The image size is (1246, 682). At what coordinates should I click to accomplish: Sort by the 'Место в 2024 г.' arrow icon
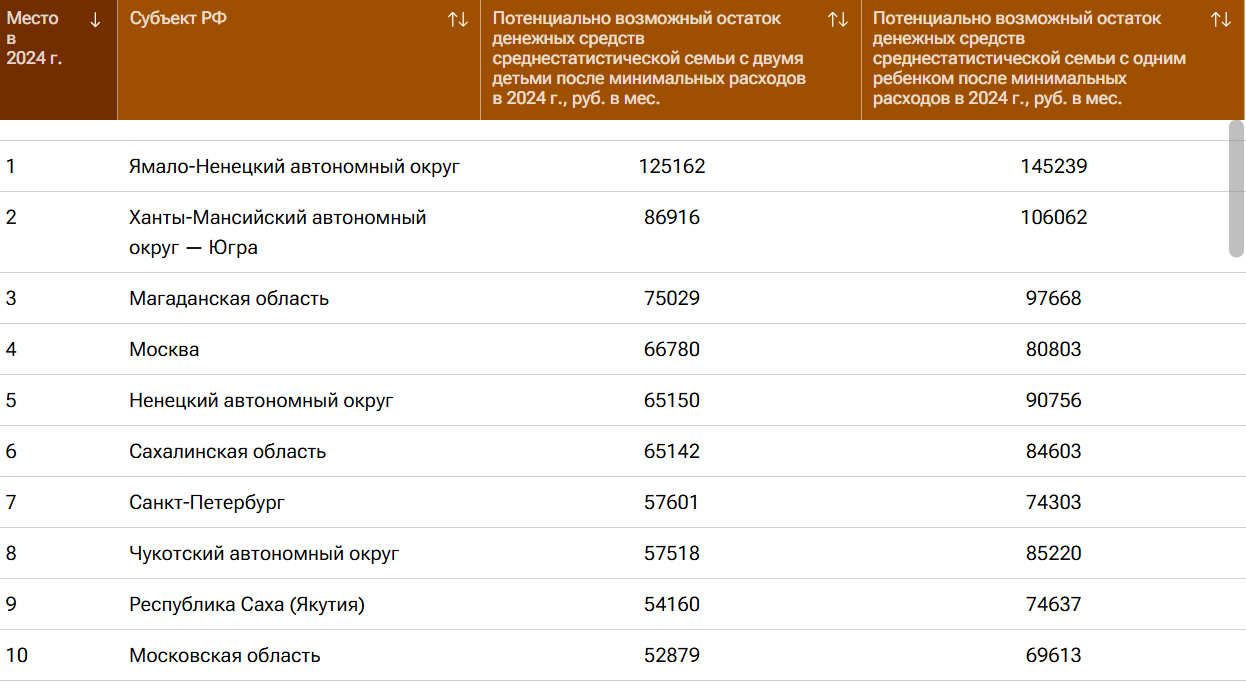coord(95,20)
